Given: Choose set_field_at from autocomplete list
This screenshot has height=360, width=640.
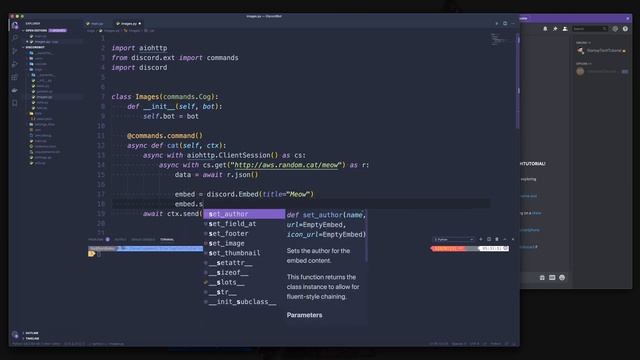Looking at the screenshot, I should [244, 224].
